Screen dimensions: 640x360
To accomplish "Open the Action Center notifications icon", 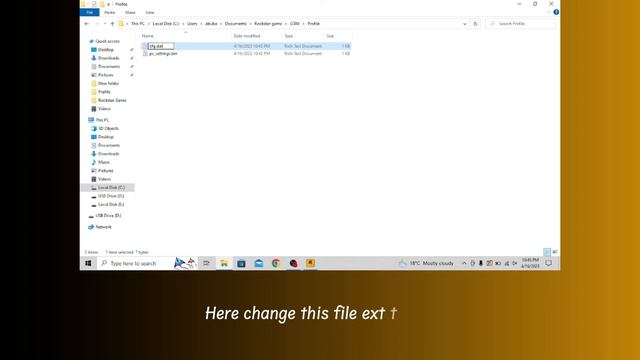I will [549, 263].
